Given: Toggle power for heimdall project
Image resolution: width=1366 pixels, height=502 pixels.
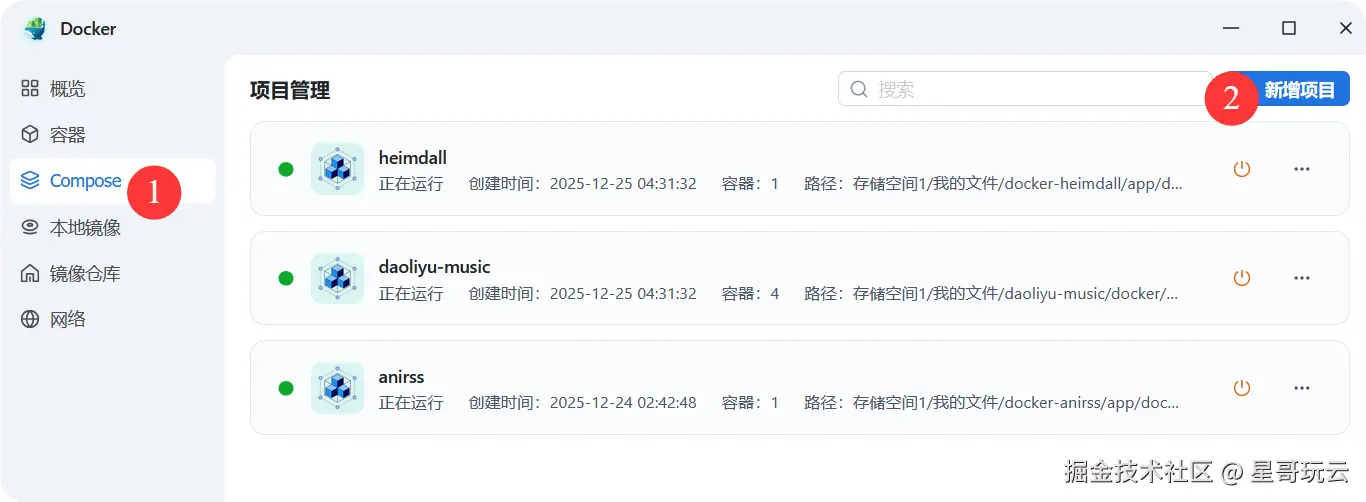Looking at the screenshot, I should pyautogui.click(x=1242, y=169).
